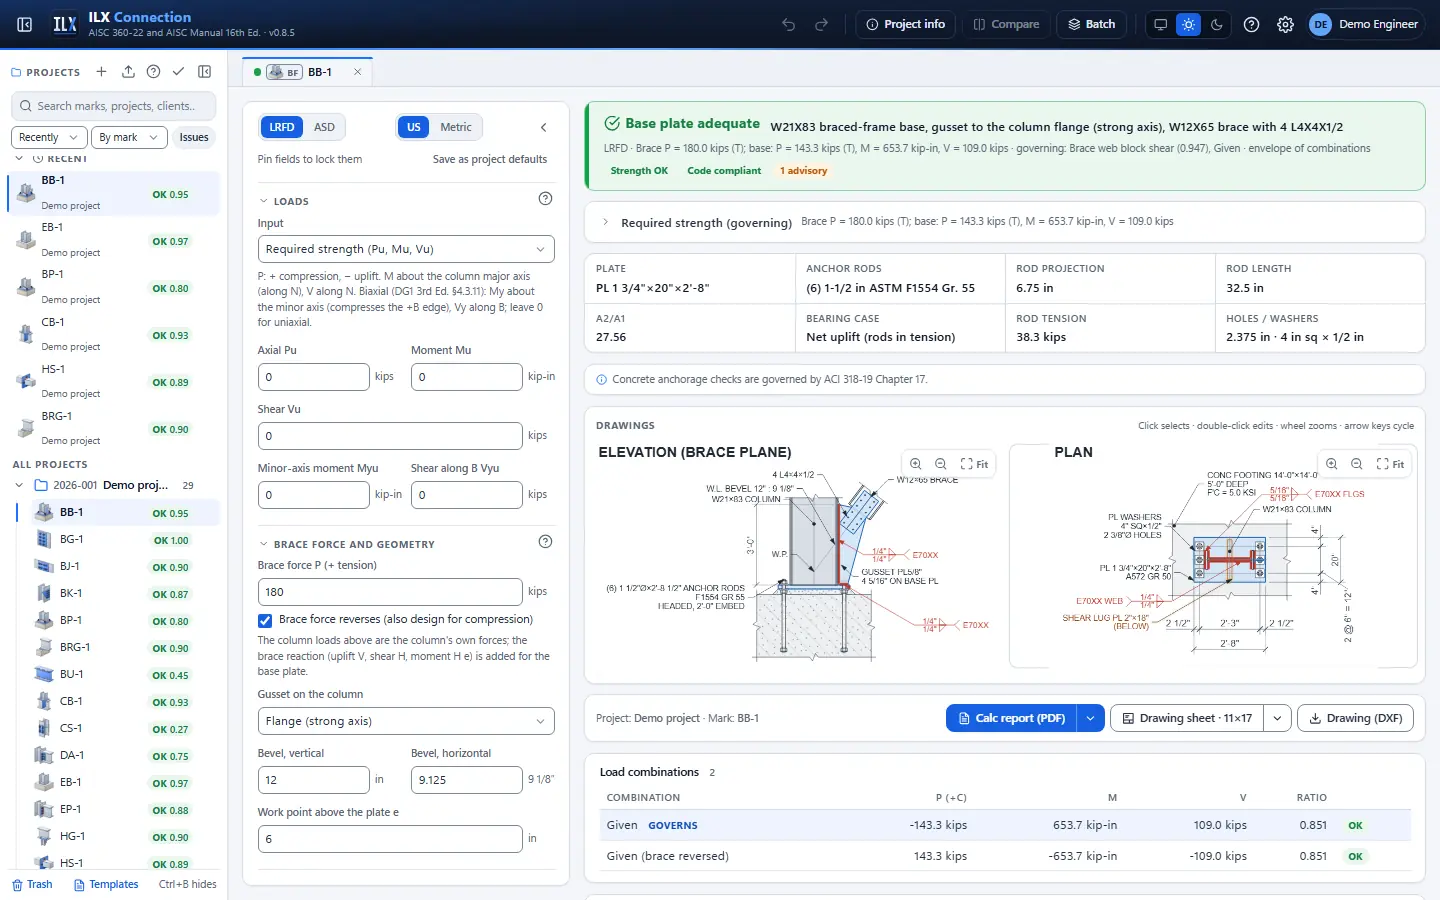
Task: Zoom in on the Elevation drawing
Action: (915, 464)
